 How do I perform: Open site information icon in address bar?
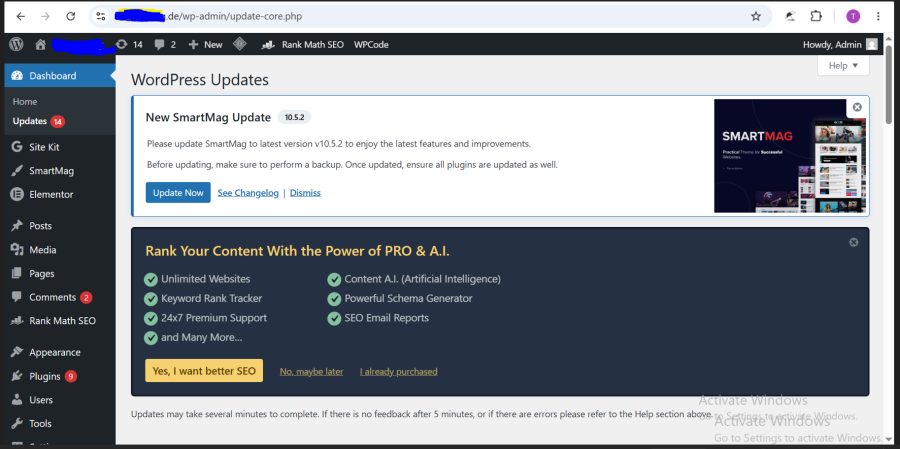pyautogui.click(x=101, y=16)
